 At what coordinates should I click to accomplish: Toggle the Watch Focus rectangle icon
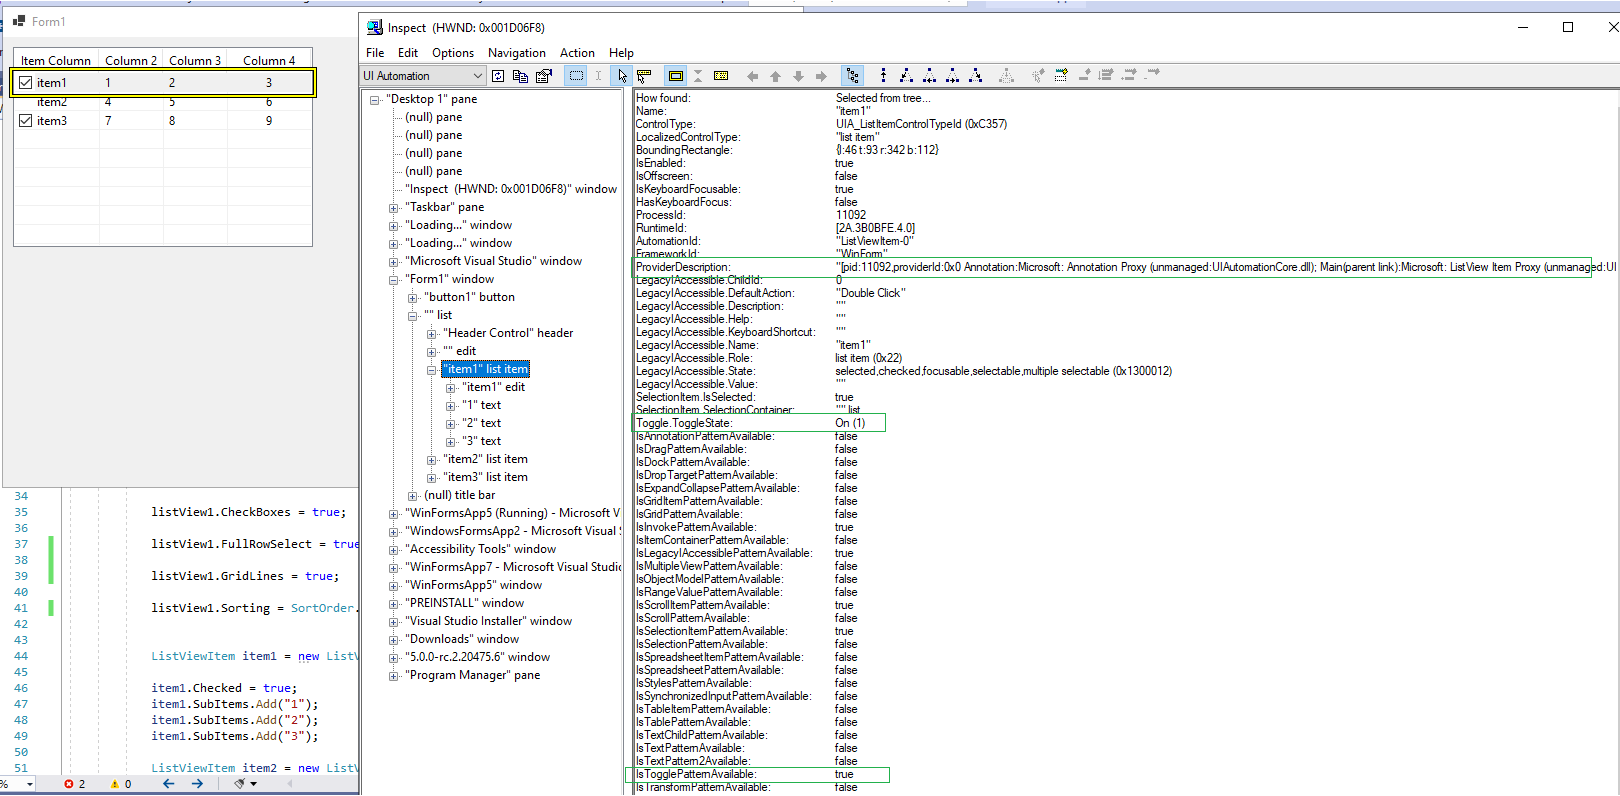[x=576, y=76]
